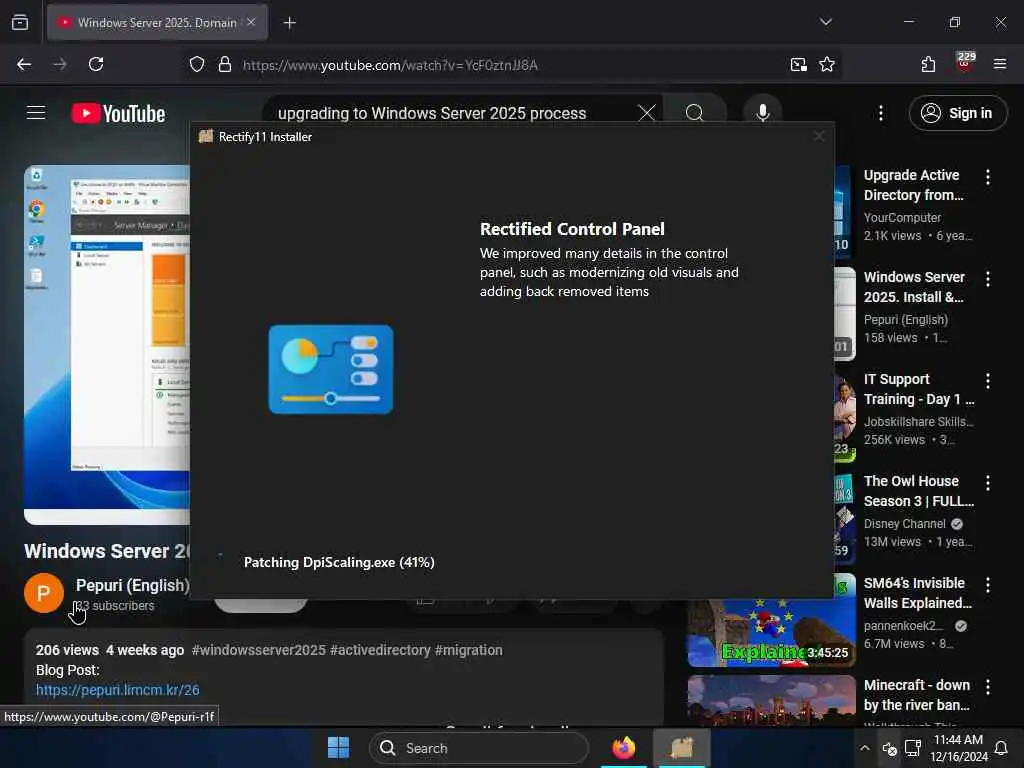The image size is (1024, 768).
Task: Open the tracking protection shield icon
Action: [197, 65]
